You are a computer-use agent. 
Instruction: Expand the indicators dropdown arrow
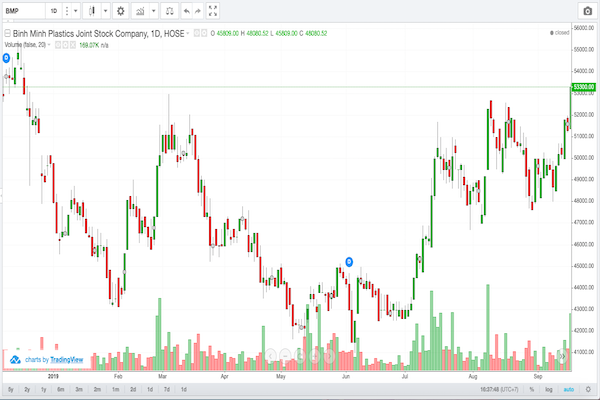tap(154, 11)
